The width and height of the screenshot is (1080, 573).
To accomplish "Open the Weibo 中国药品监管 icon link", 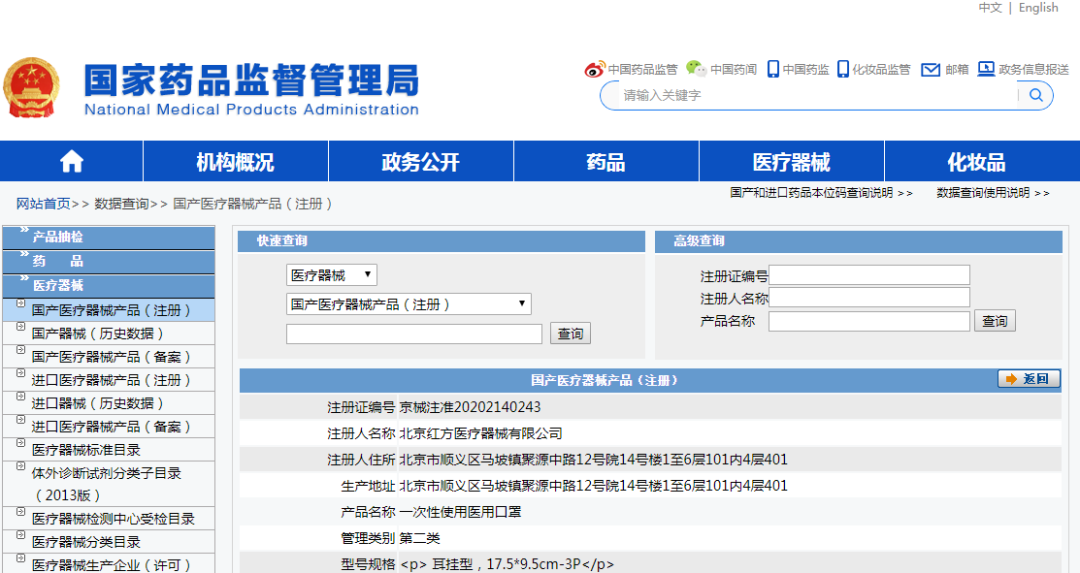I will tap(595, 69).
